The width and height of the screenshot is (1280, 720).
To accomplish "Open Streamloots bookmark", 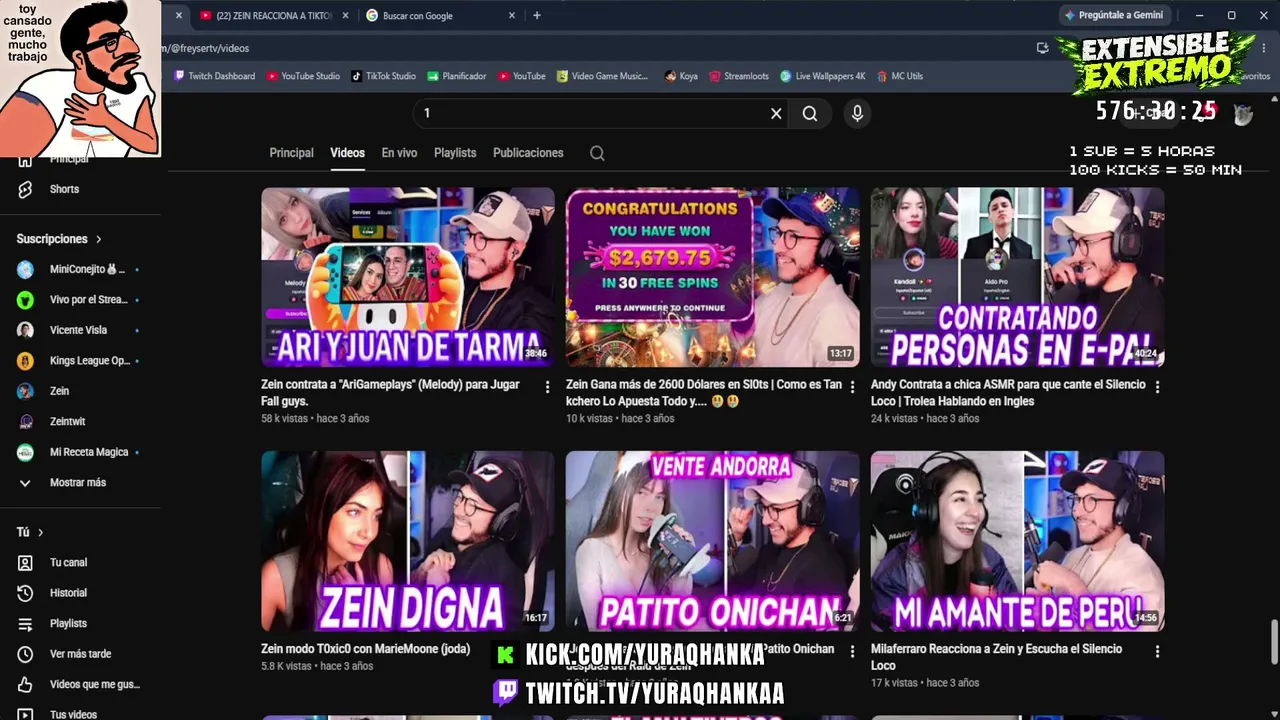I will tap(738, 76).
